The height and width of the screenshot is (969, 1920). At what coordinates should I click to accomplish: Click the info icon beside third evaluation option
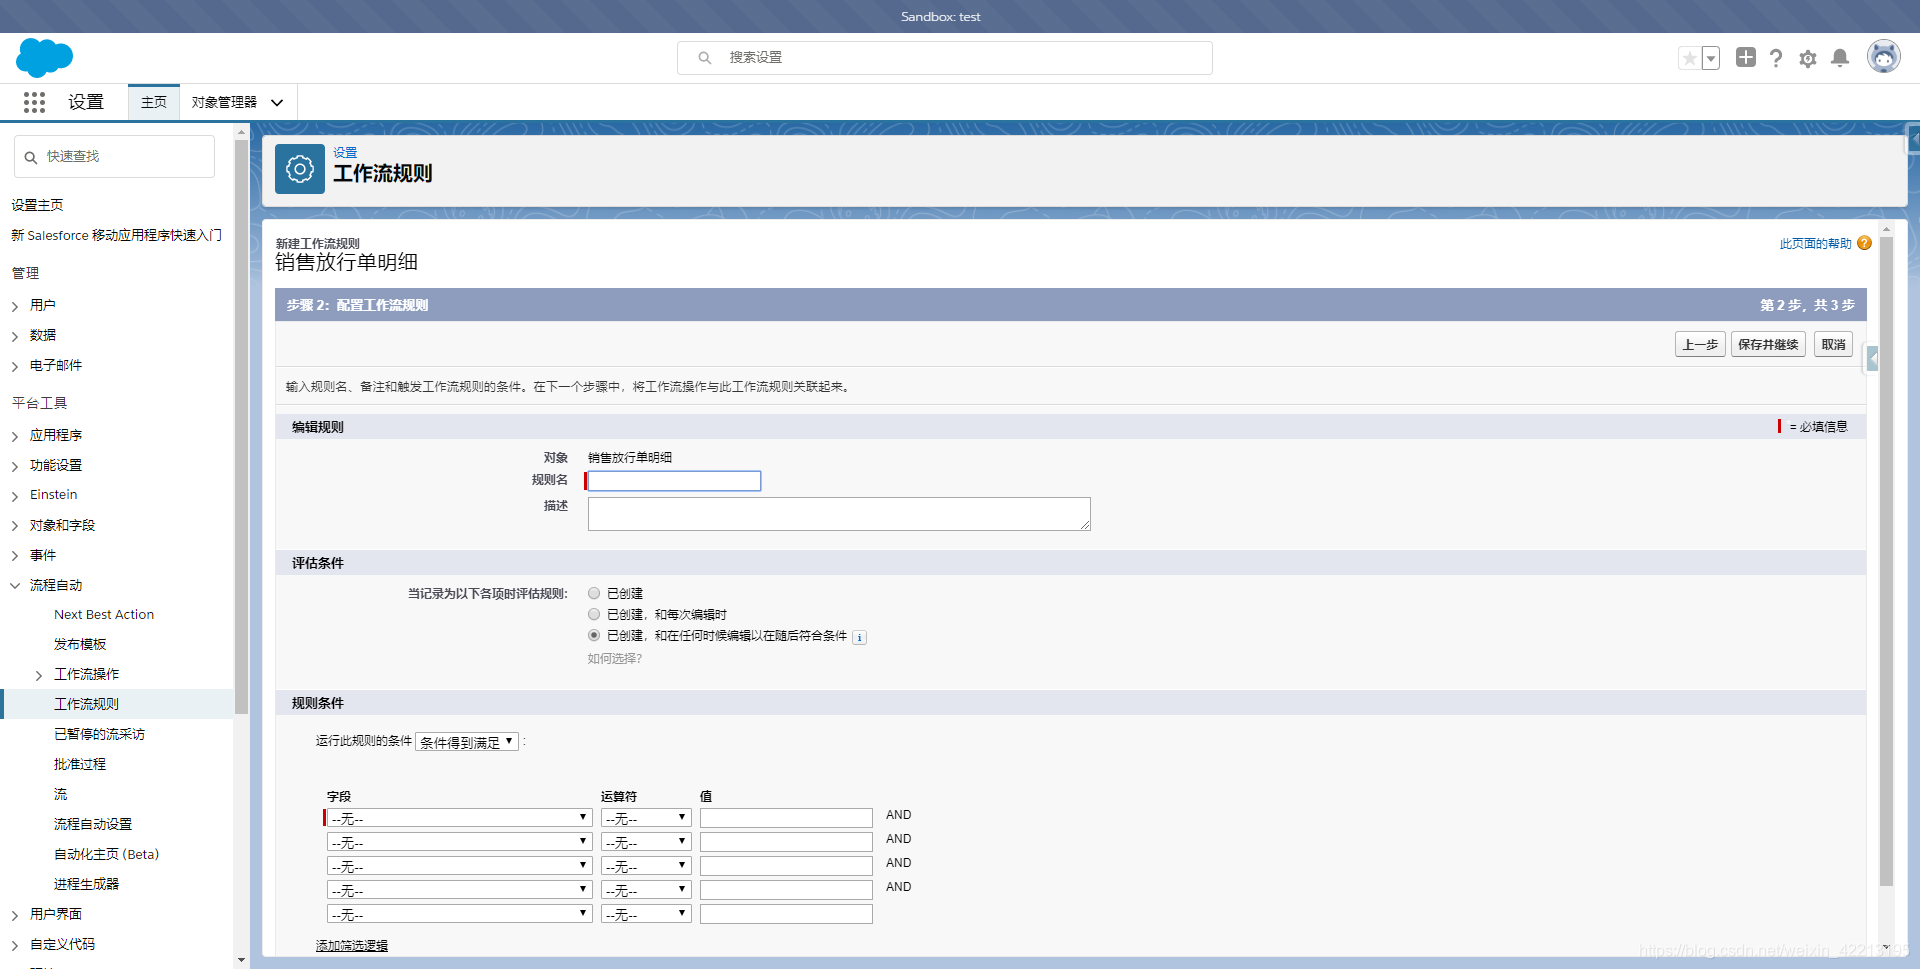pos(859,637)
